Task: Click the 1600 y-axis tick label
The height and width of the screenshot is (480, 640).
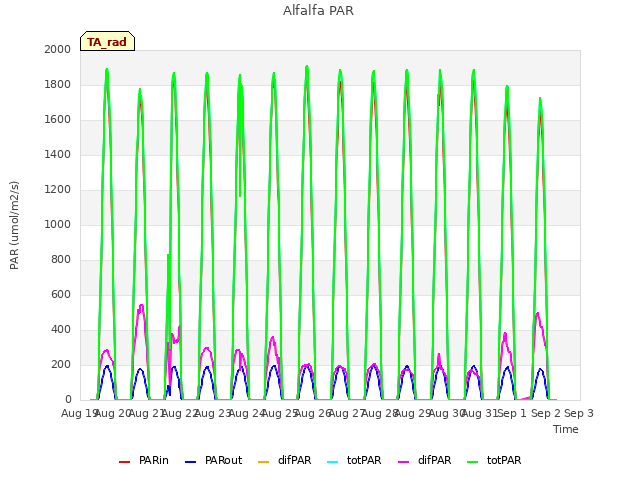Action: click(x=58, y=120)
